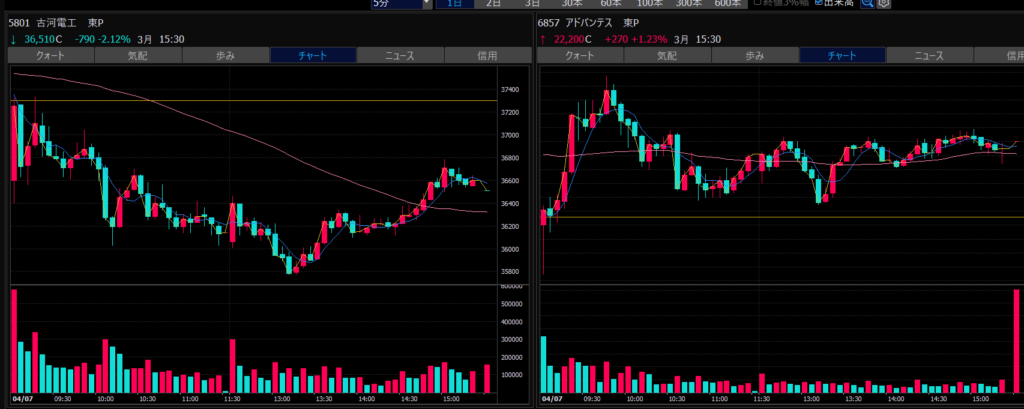The width and height of the screenshot is (1024, 409).
Task: Click the magnifier zoom icon in top toolbar
Action: tap(867, 4)
